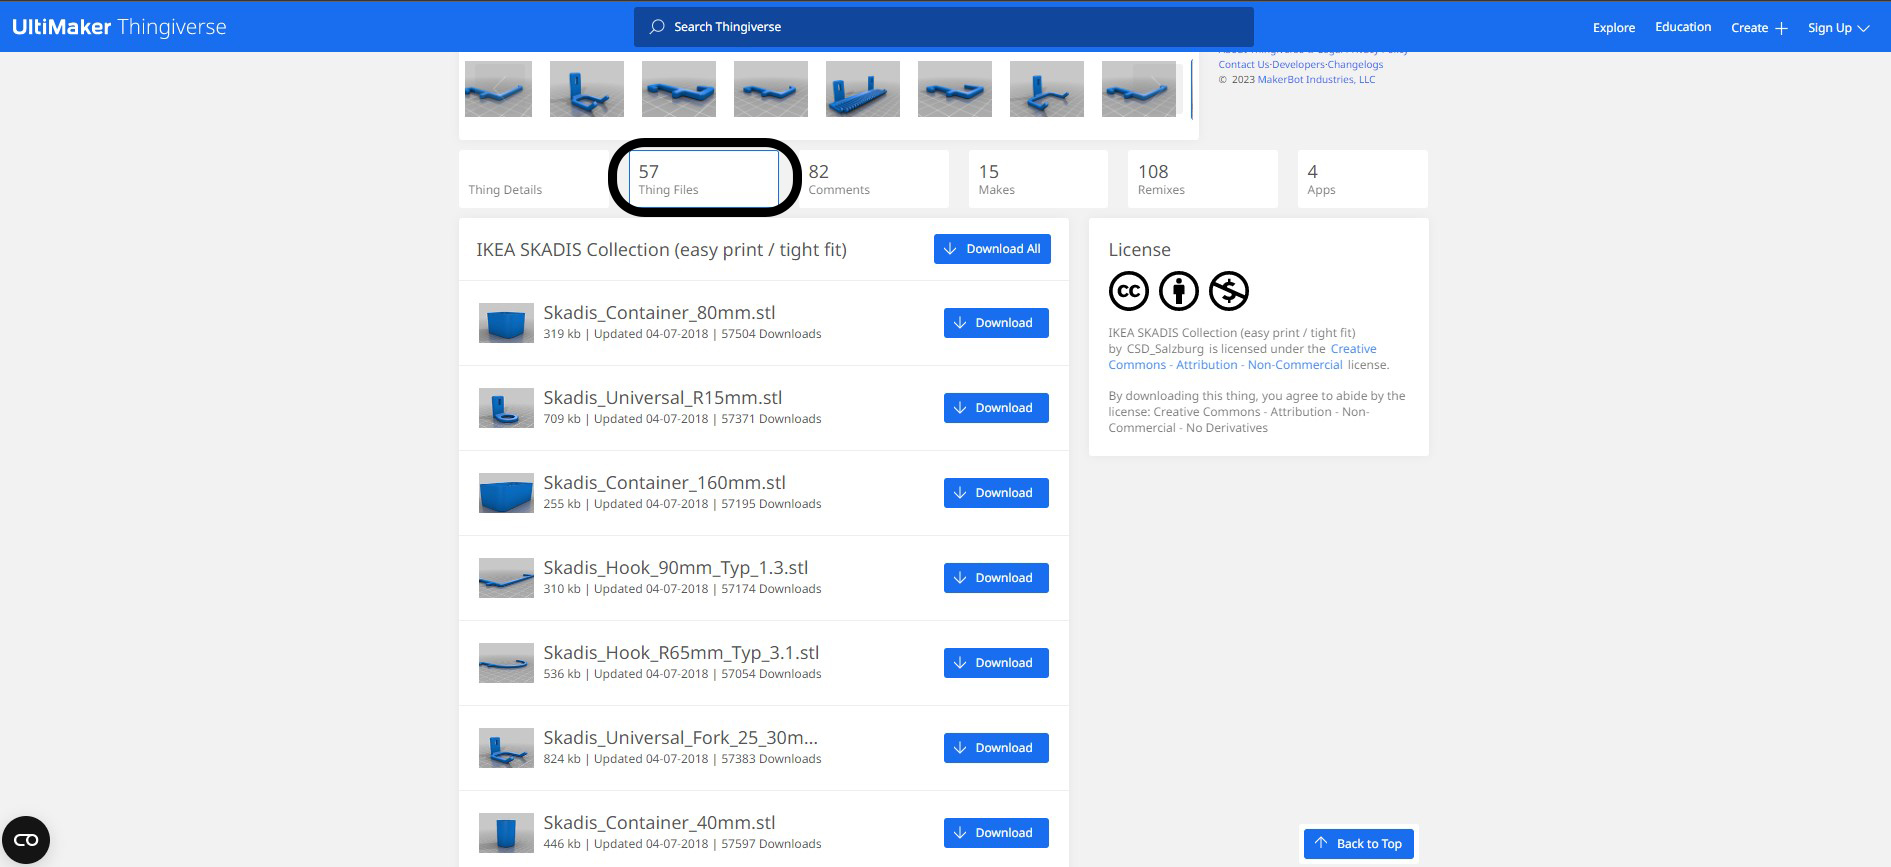Download Skadis_Container_80mm.stl
Viewport: 1891px width, 867px height.
pyautogui.click(x=996, y=323)
